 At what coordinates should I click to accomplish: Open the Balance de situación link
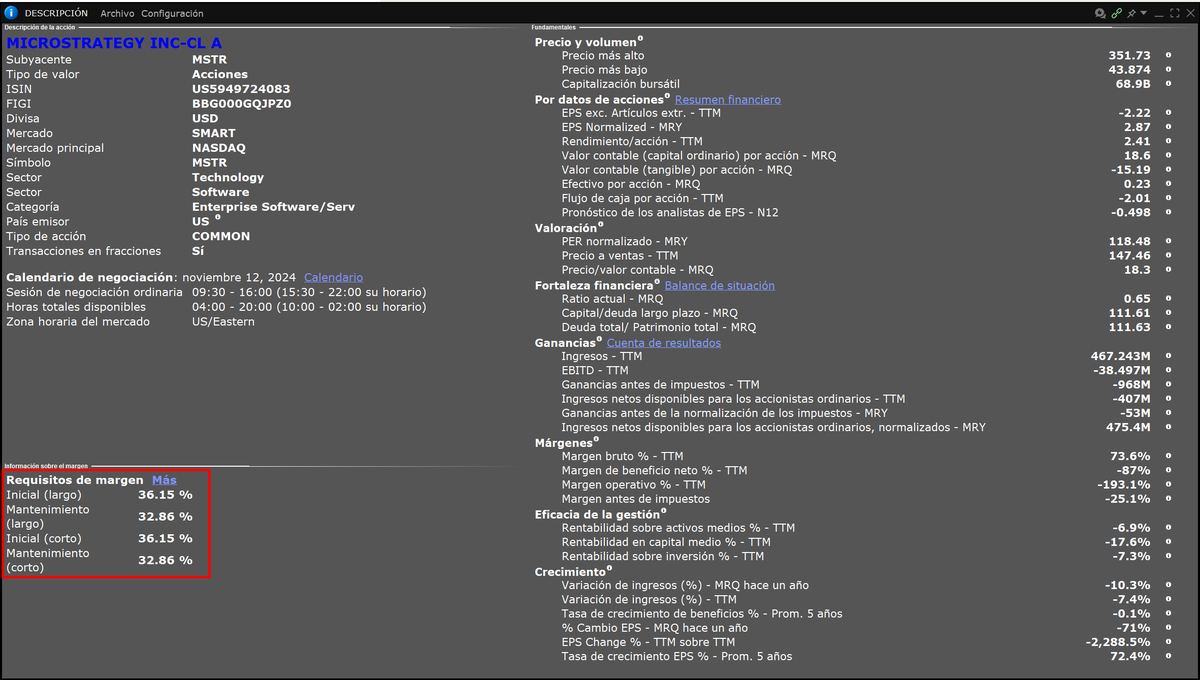point(720,286)
